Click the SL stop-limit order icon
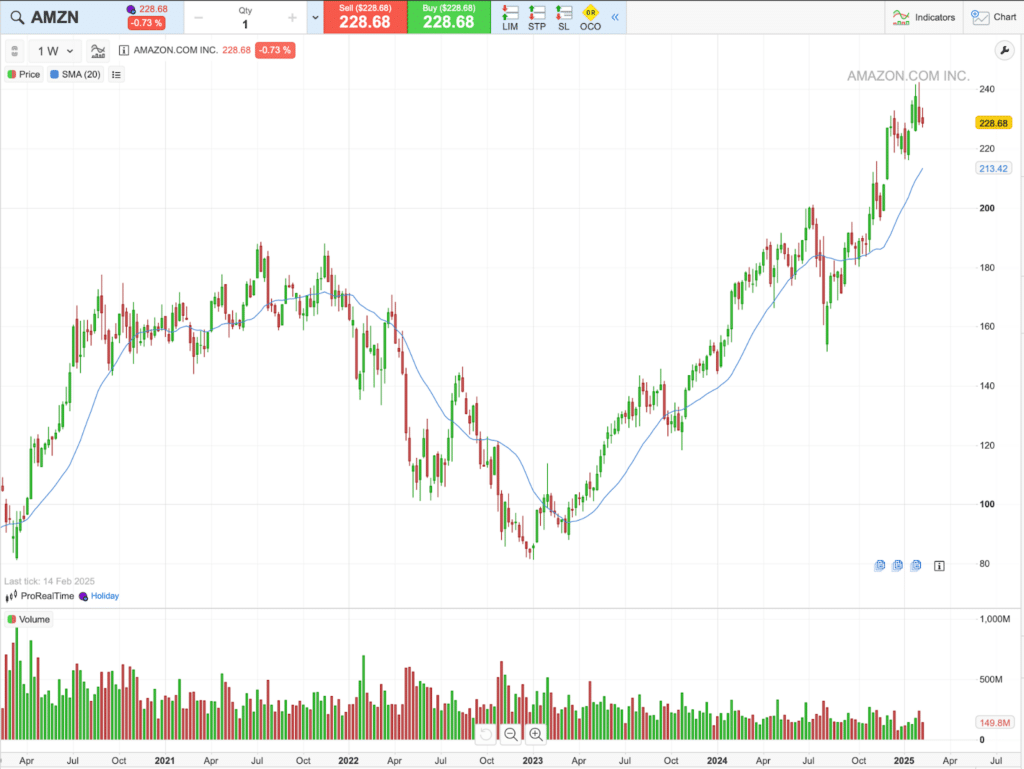 point(564,18)
